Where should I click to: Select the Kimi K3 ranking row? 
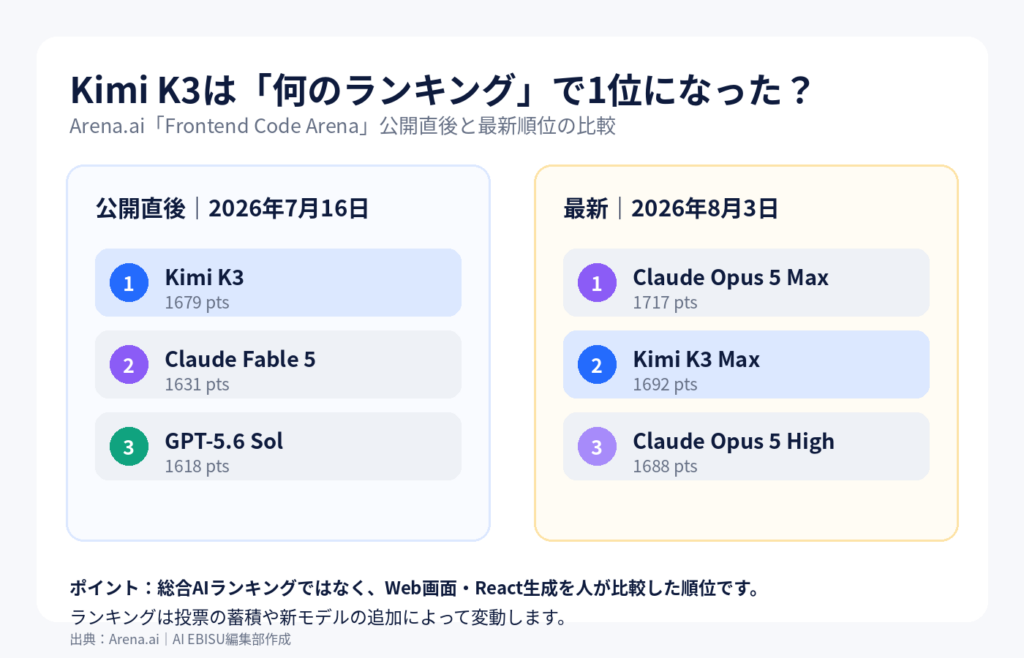tap(278, 283)
